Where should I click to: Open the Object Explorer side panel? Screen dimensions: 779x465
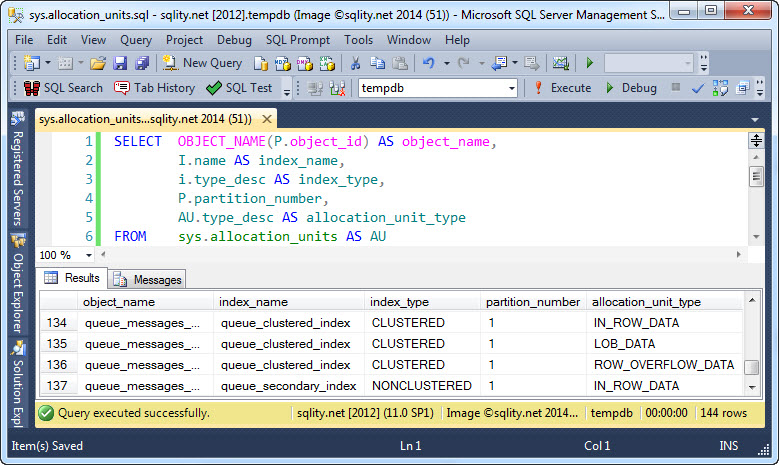[18, 284]
